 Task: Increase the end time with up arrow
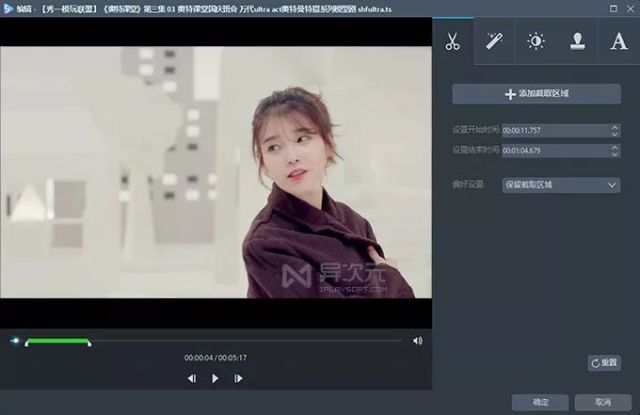tap(615, 147)
